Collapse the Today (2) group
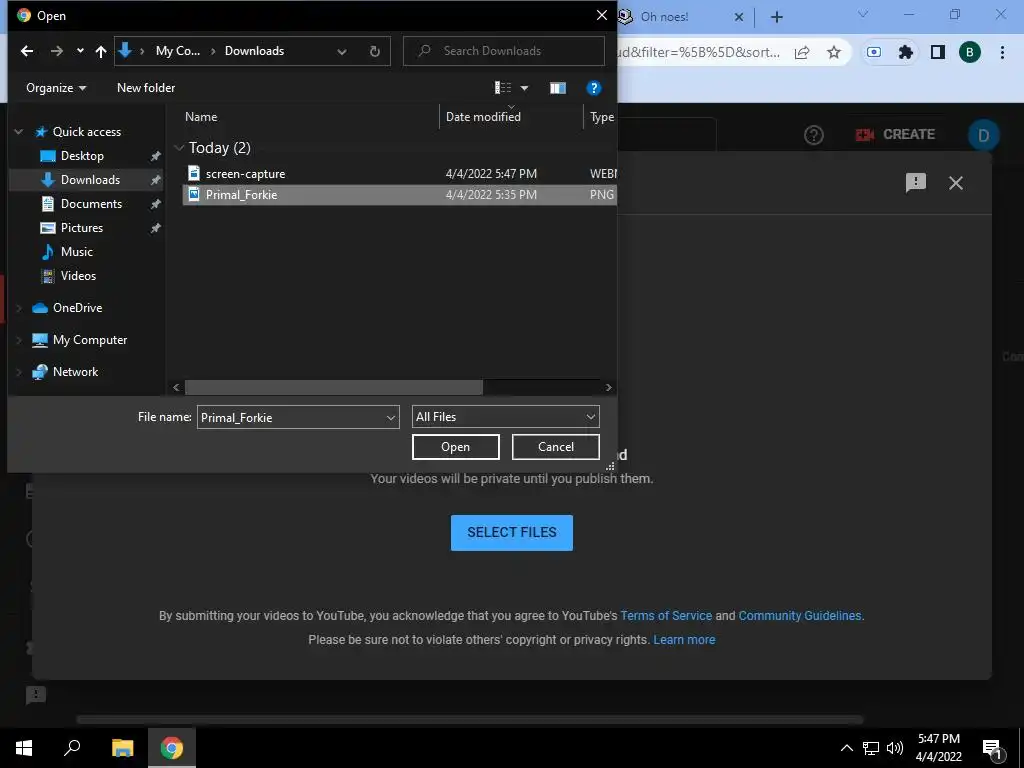 tap(179, 148)
